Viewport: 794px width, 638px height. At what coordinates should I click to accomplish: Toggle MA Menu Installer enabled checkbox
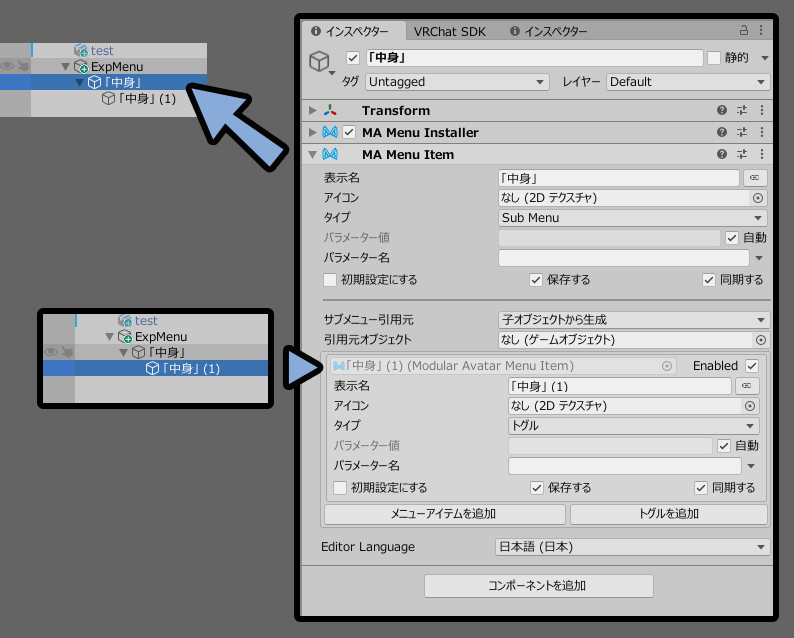(x=349, y=132)
